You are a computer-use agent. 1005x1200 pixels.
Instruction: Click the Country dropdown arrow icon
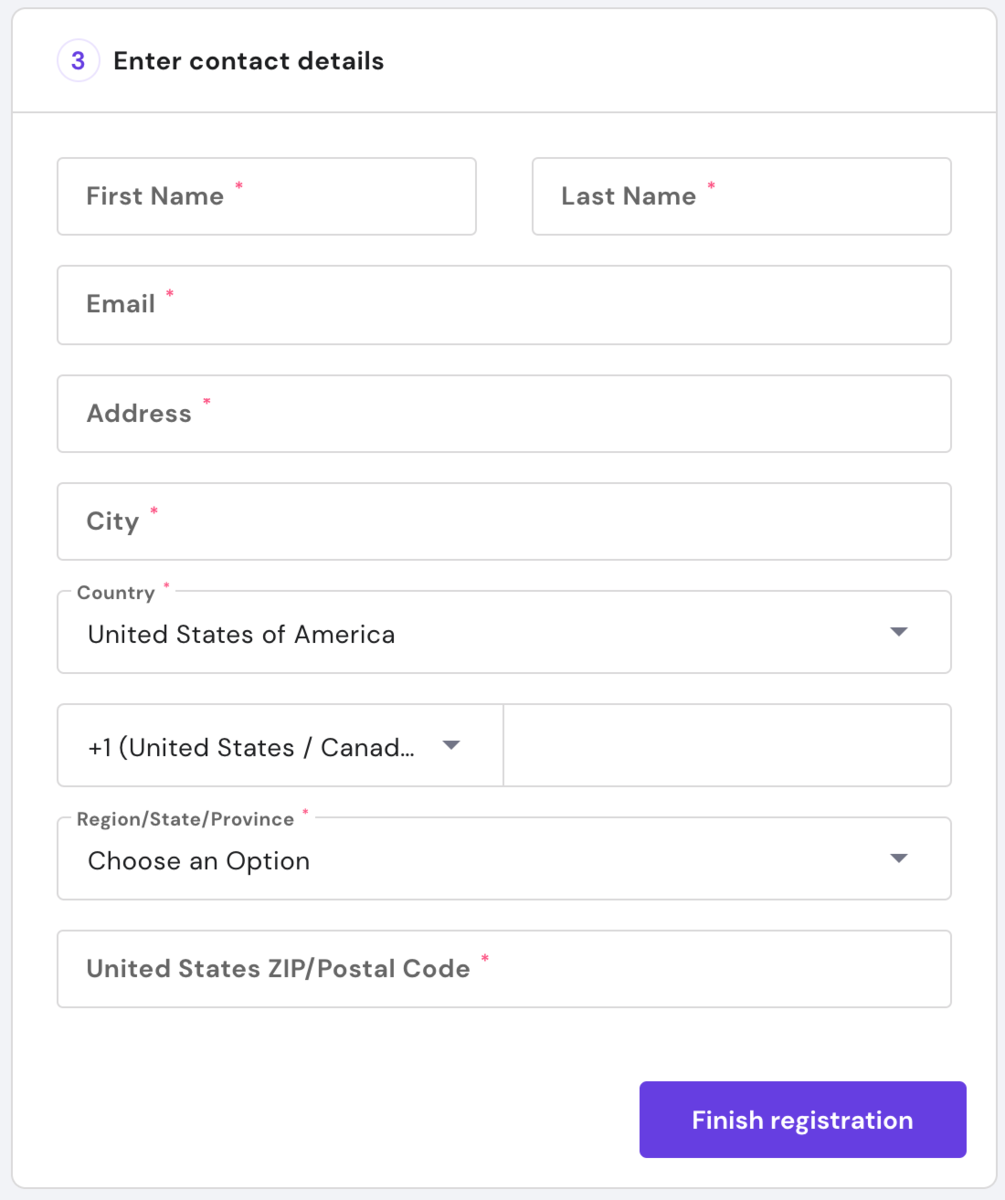coord(898,632)
